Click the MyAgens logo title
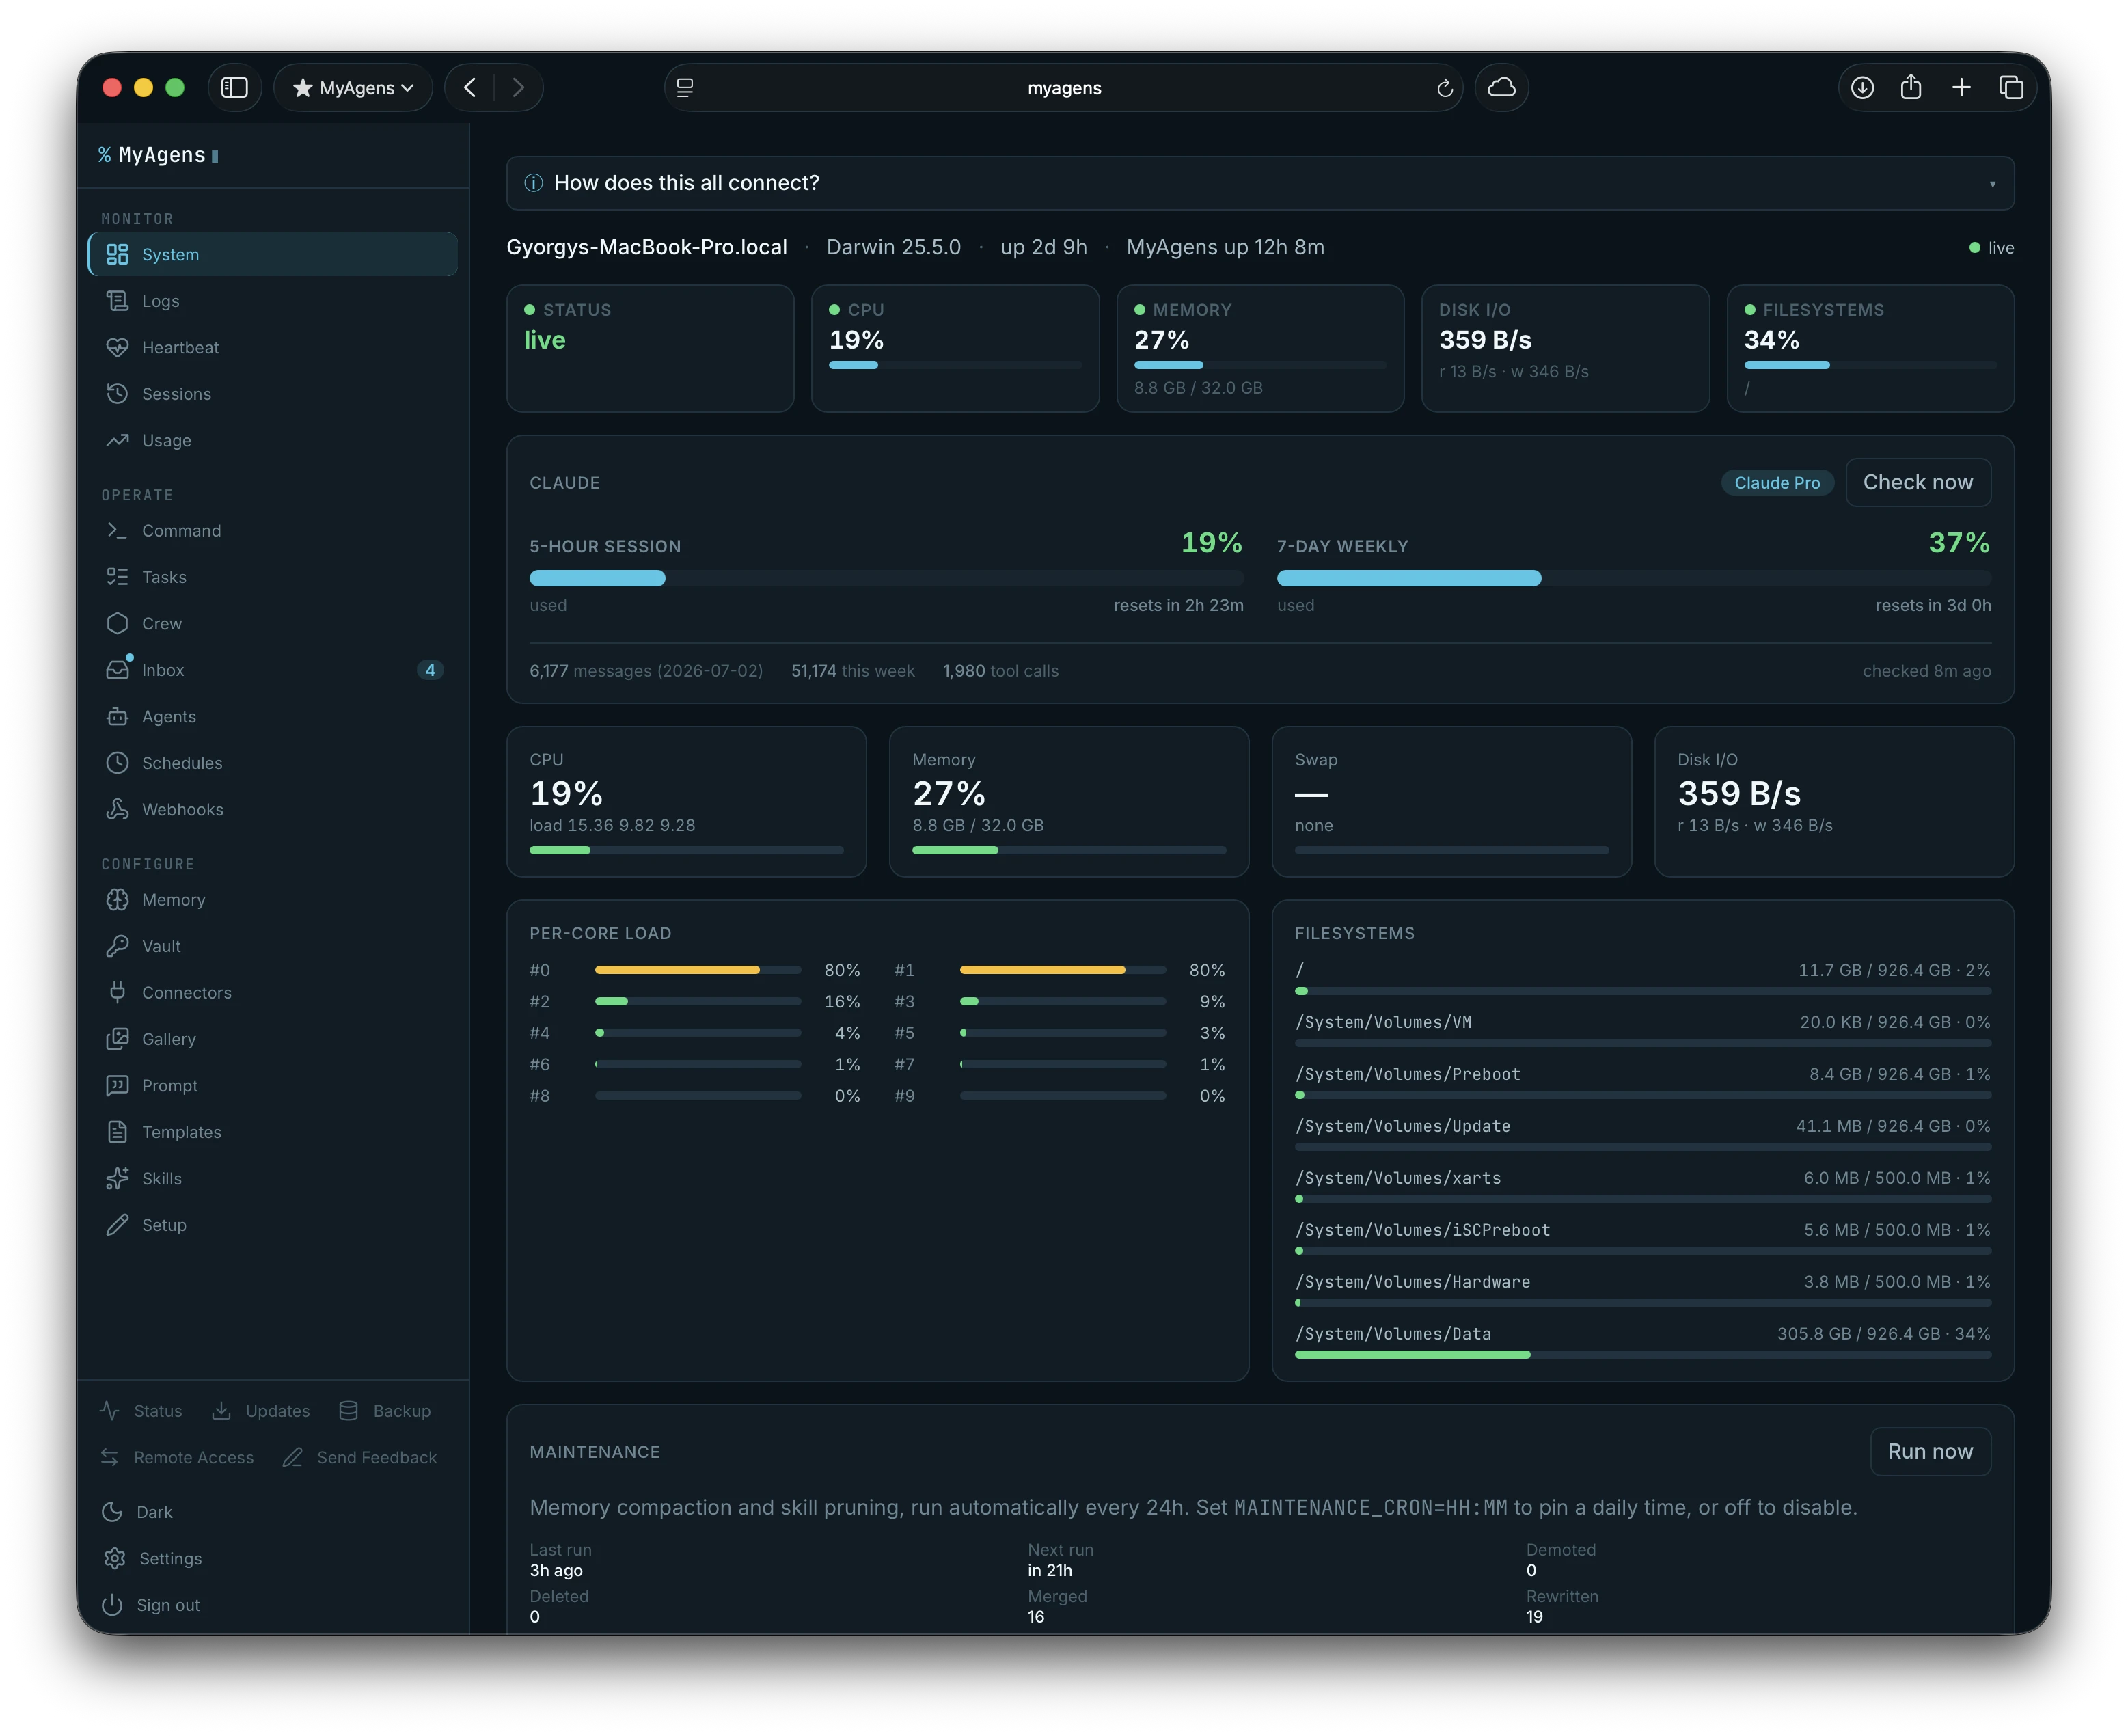2128x1736 pixels. coord(158,154)
